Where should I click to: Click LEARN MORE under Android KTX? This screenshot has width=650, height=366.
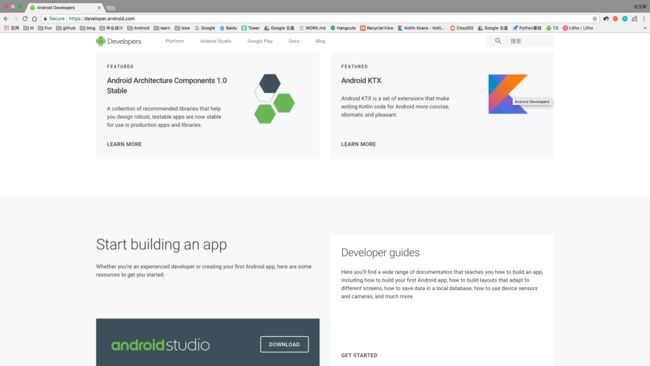tap(359, 144)
